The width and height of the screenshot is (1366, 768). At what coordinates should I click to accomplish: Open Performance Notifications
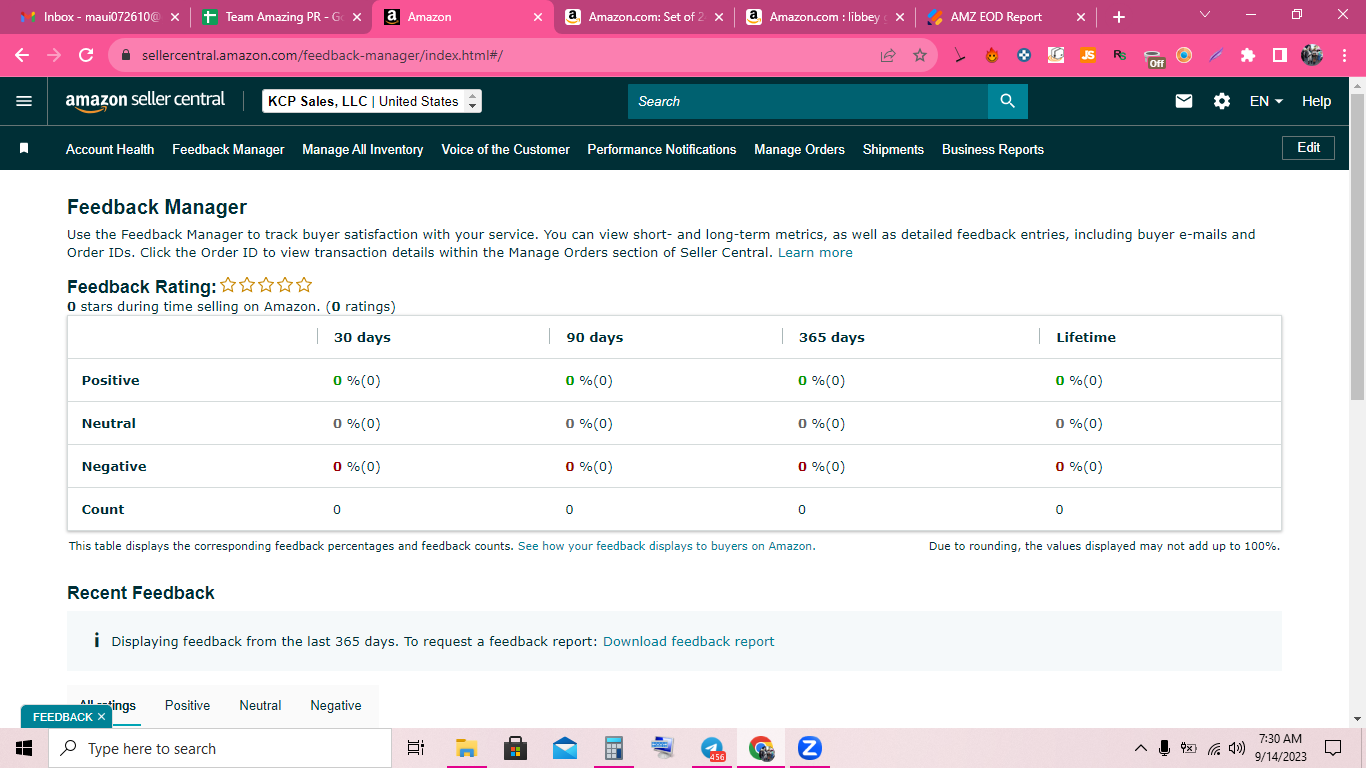[662, 149]
